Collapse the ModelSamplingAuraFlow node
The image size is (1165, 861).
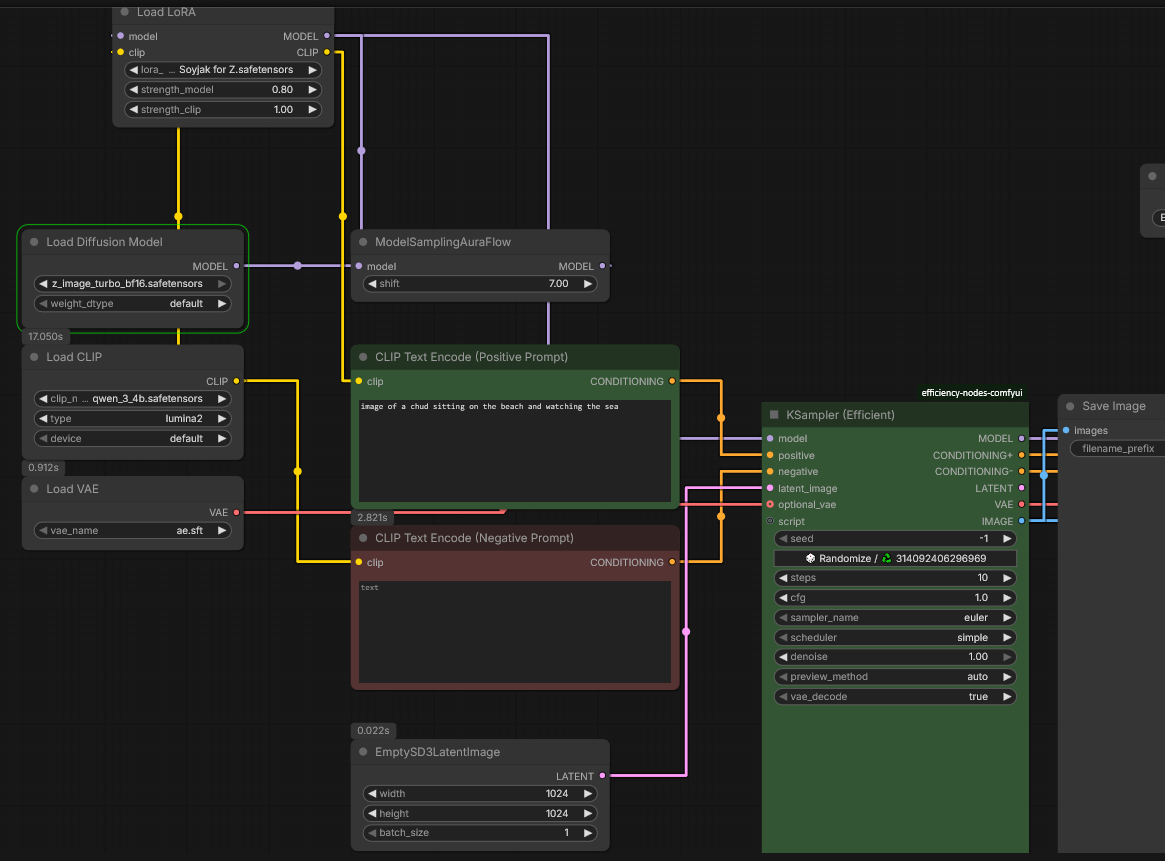(363, 242)
